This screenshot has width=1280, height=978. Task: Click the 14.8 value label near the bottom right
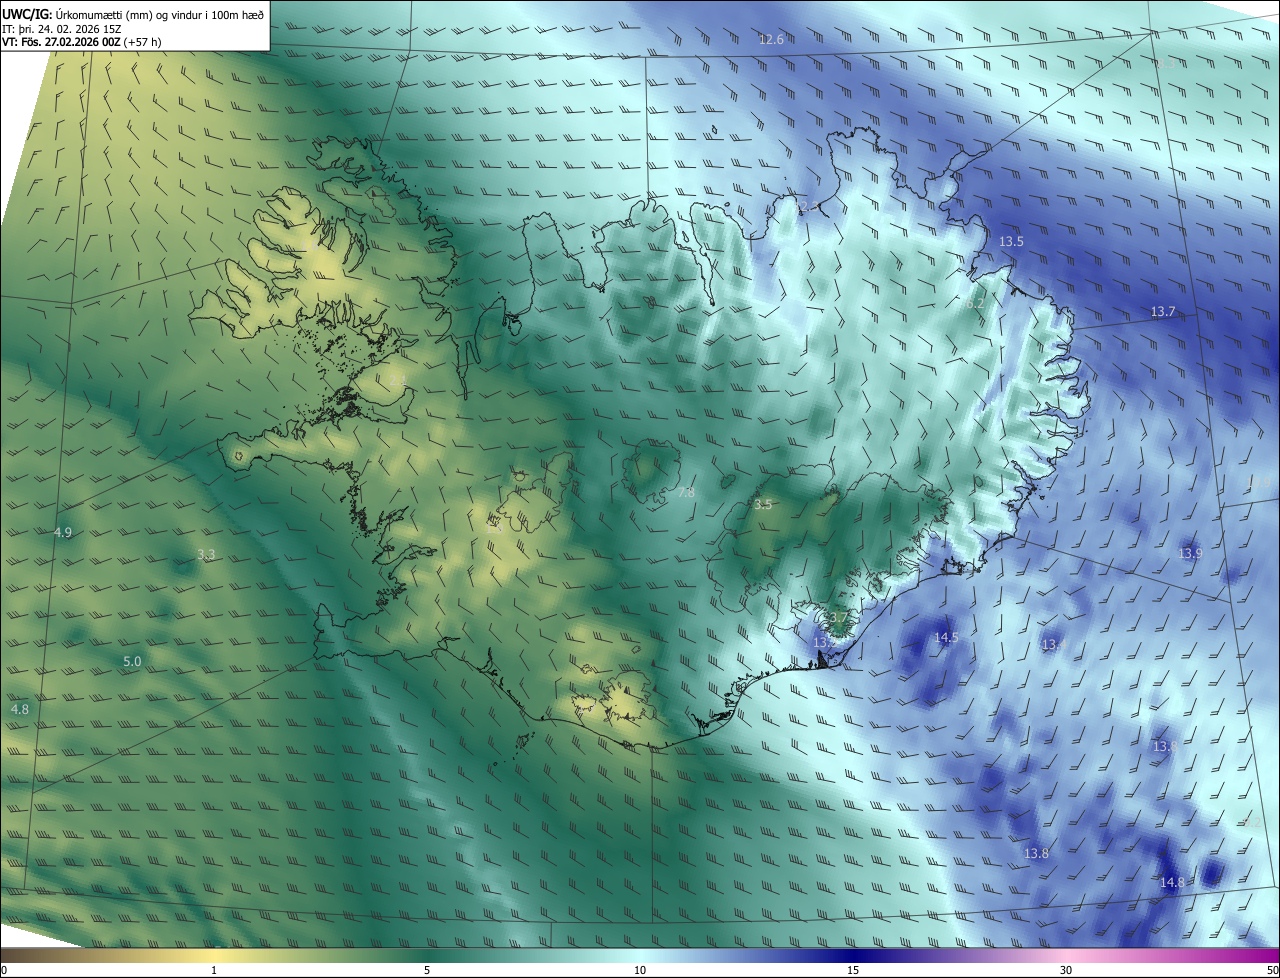[x=1173, y=882]
